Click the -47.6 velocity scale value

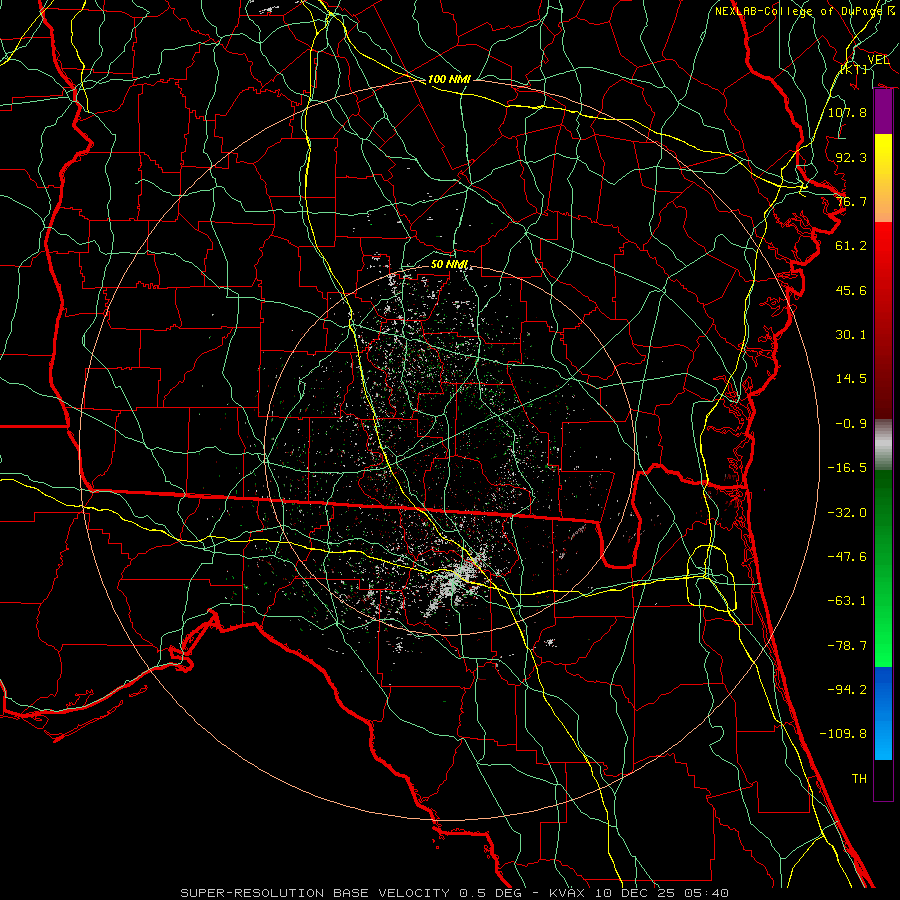pyautogui.click(x=847, y=557)
